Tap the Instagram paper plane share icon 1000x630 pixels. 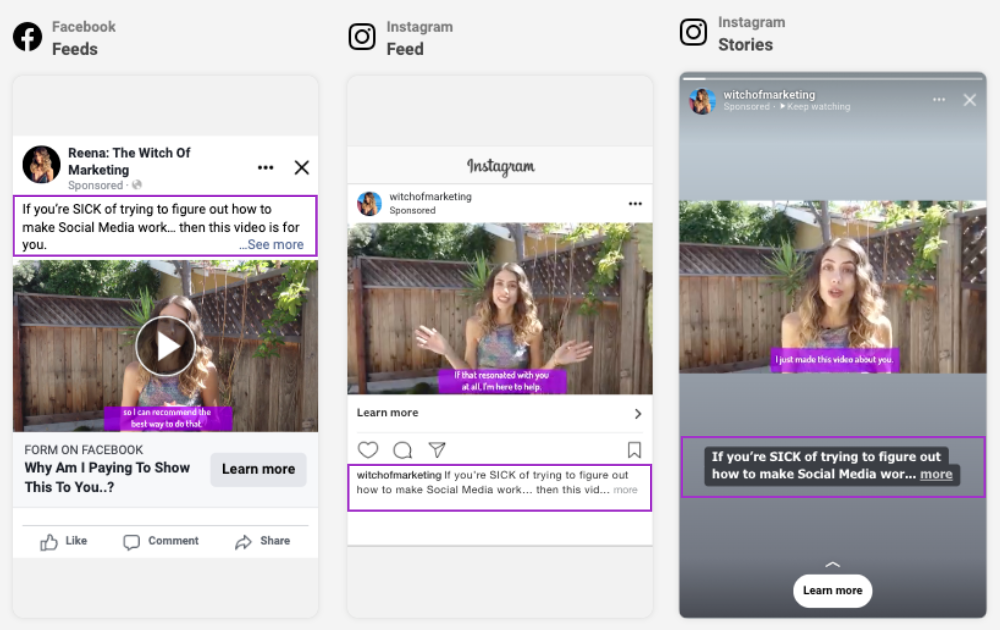[x=436, y=450]
